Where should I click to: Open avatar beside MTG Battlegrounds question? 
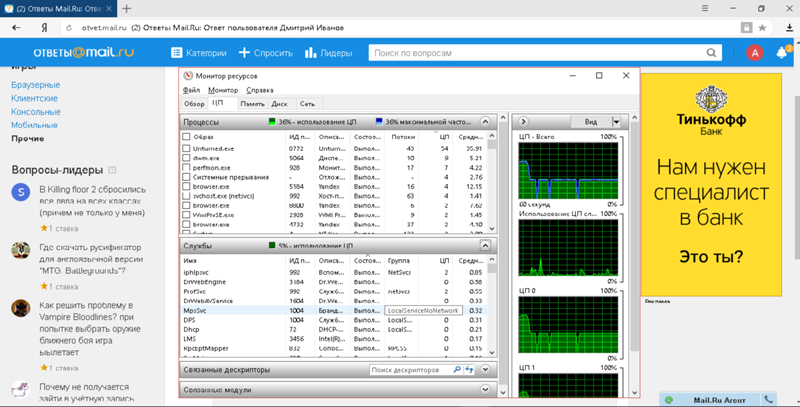click(x=21, y=250)
